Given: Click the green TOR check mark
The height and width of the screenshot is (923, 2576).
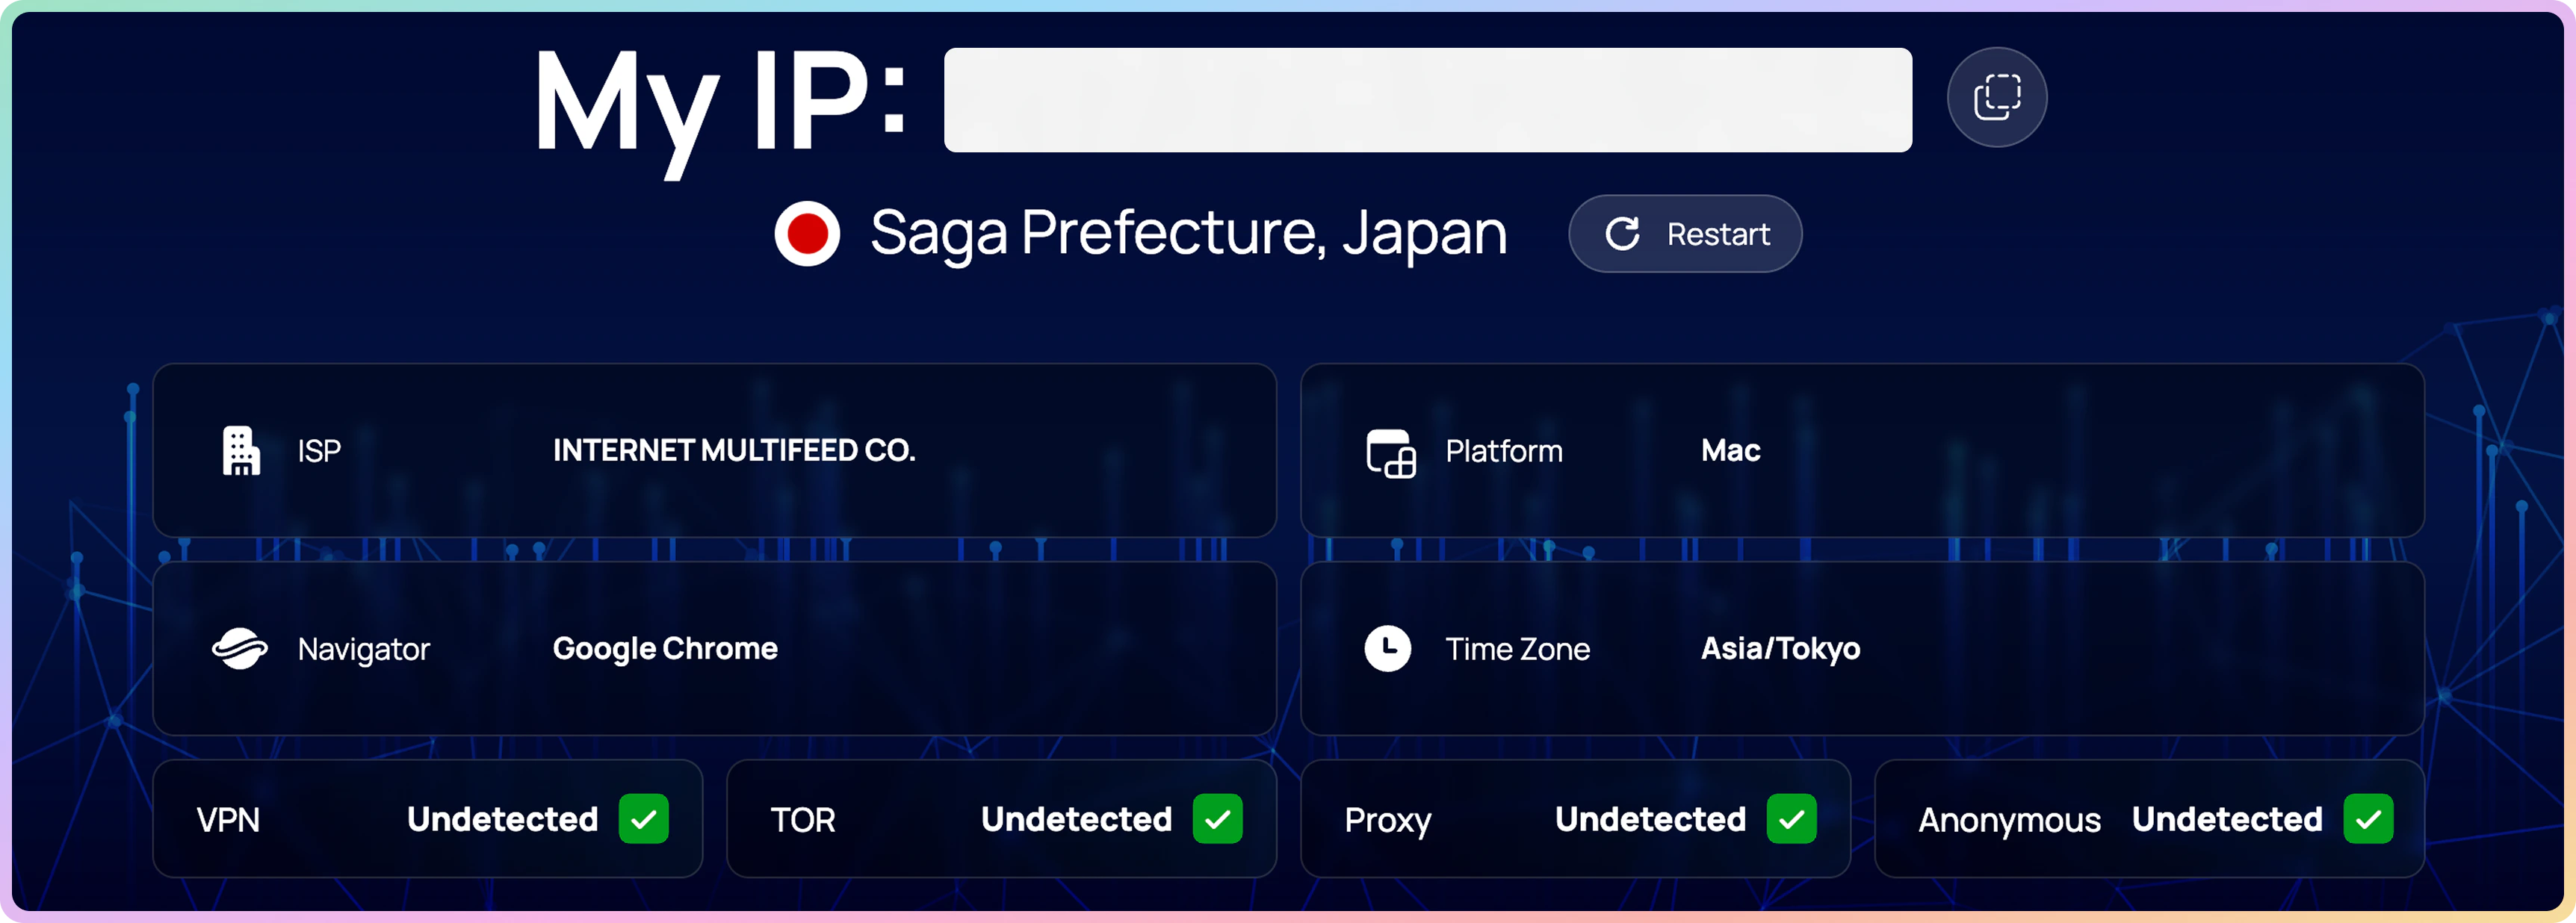Looking at the screenshot, I should pyautogui.click(x=1217, y=819).
